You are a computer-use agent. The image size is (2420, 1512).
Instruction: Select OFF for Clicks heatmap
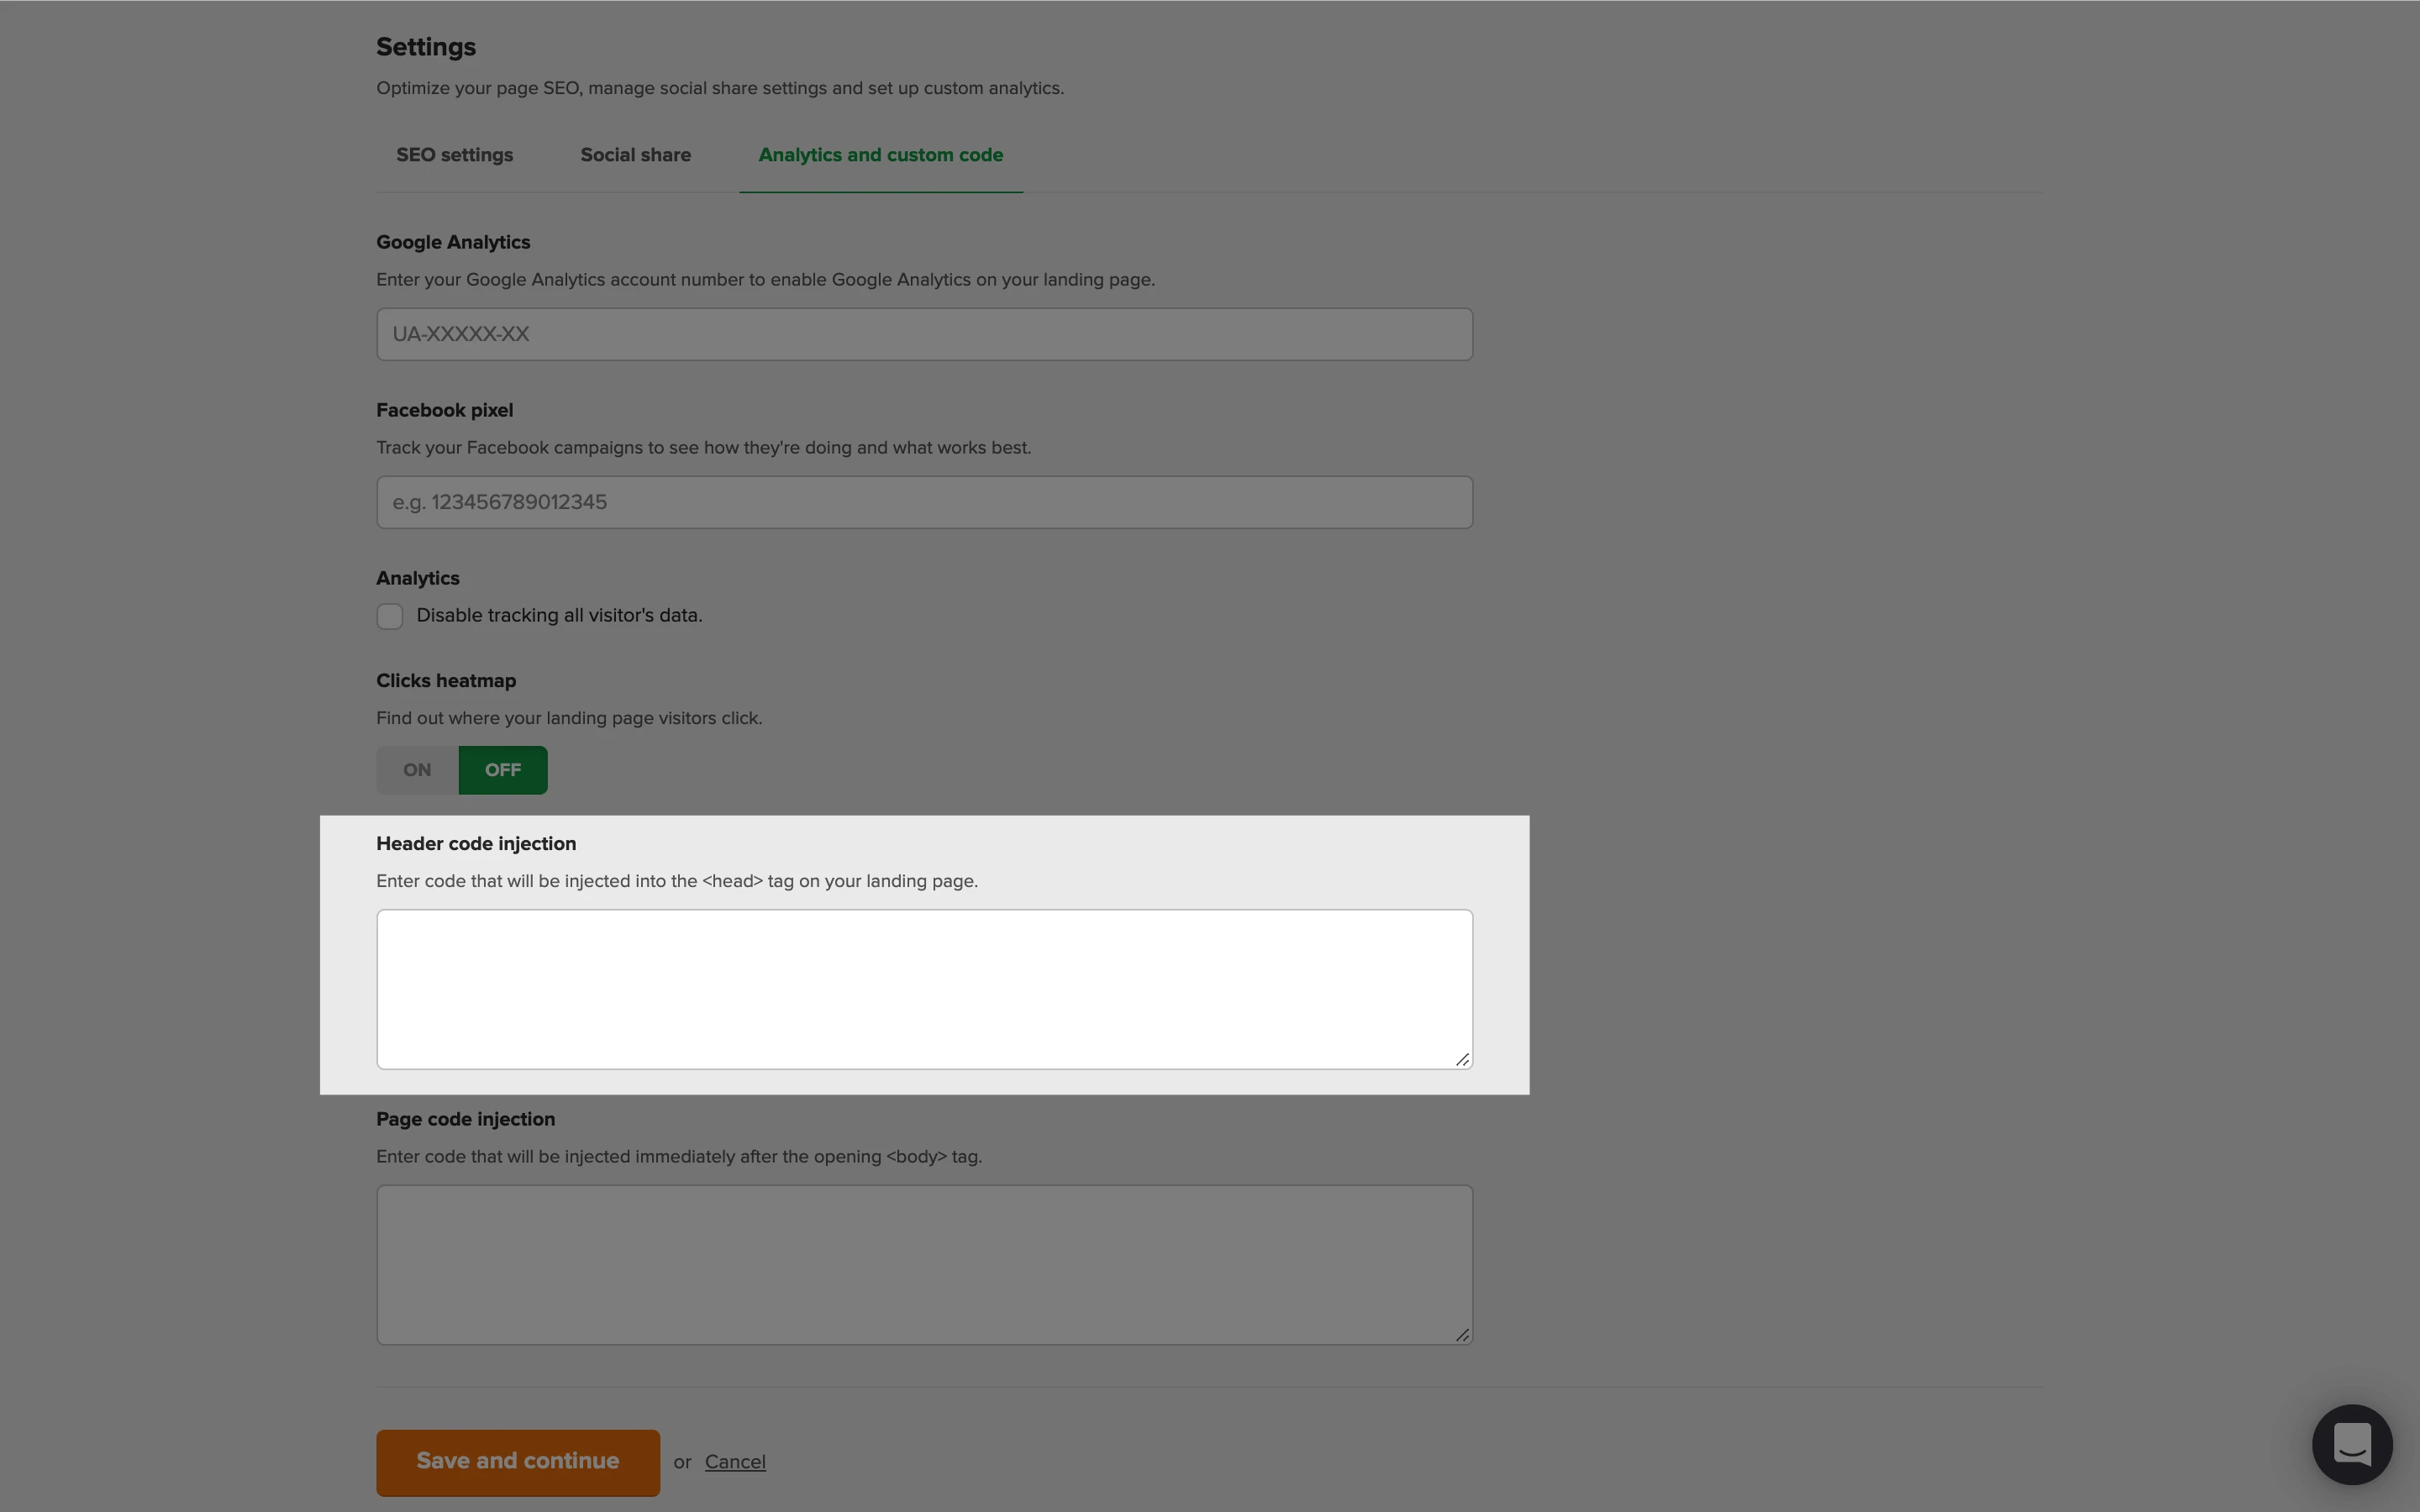click(502, 770)
